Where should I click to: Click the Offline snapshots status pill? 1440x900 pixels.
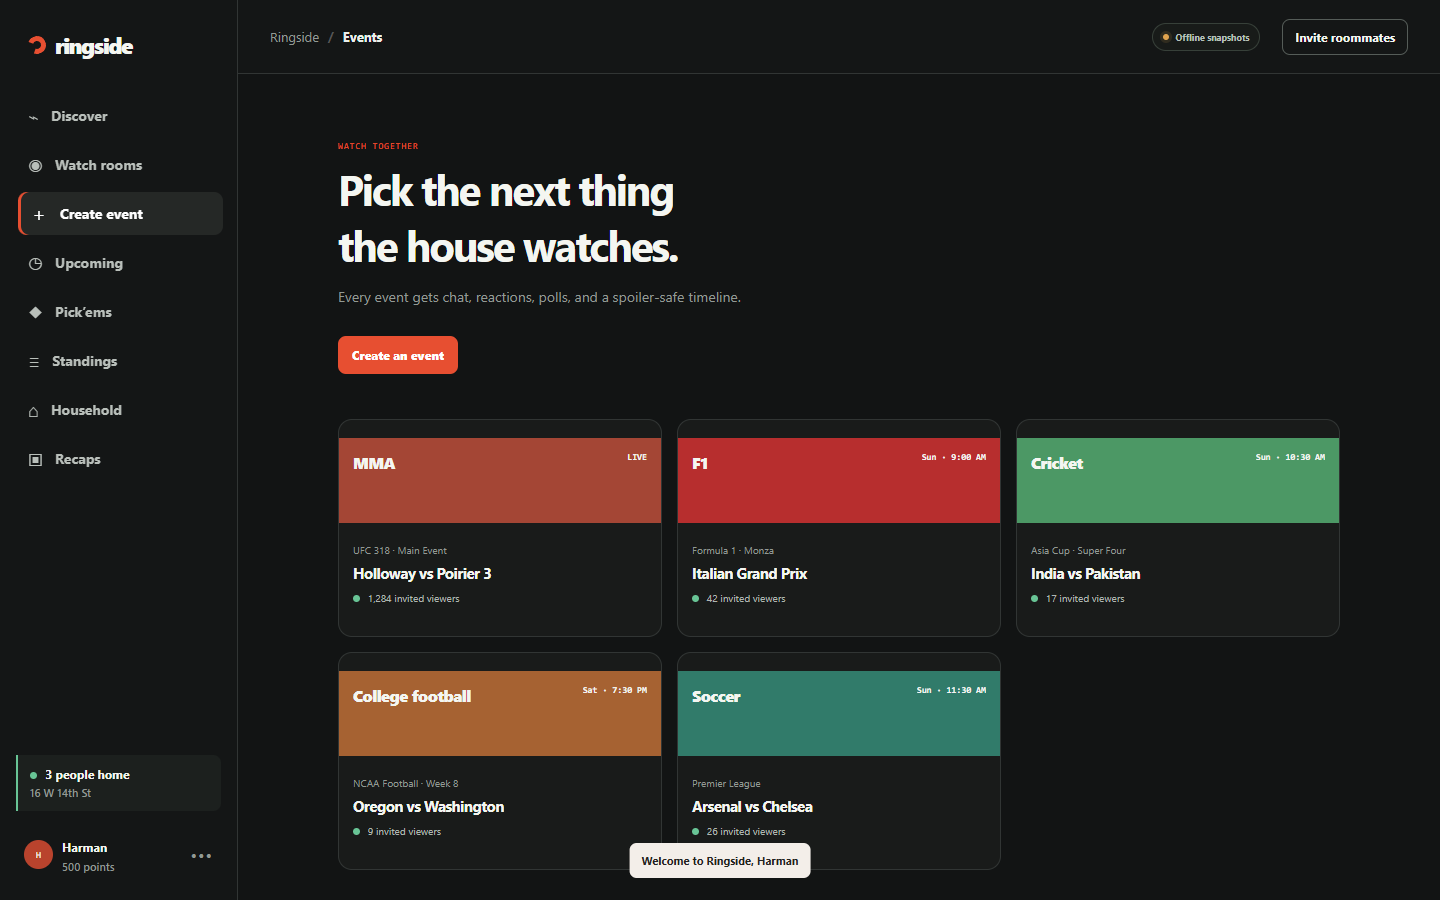point(1205,37)
